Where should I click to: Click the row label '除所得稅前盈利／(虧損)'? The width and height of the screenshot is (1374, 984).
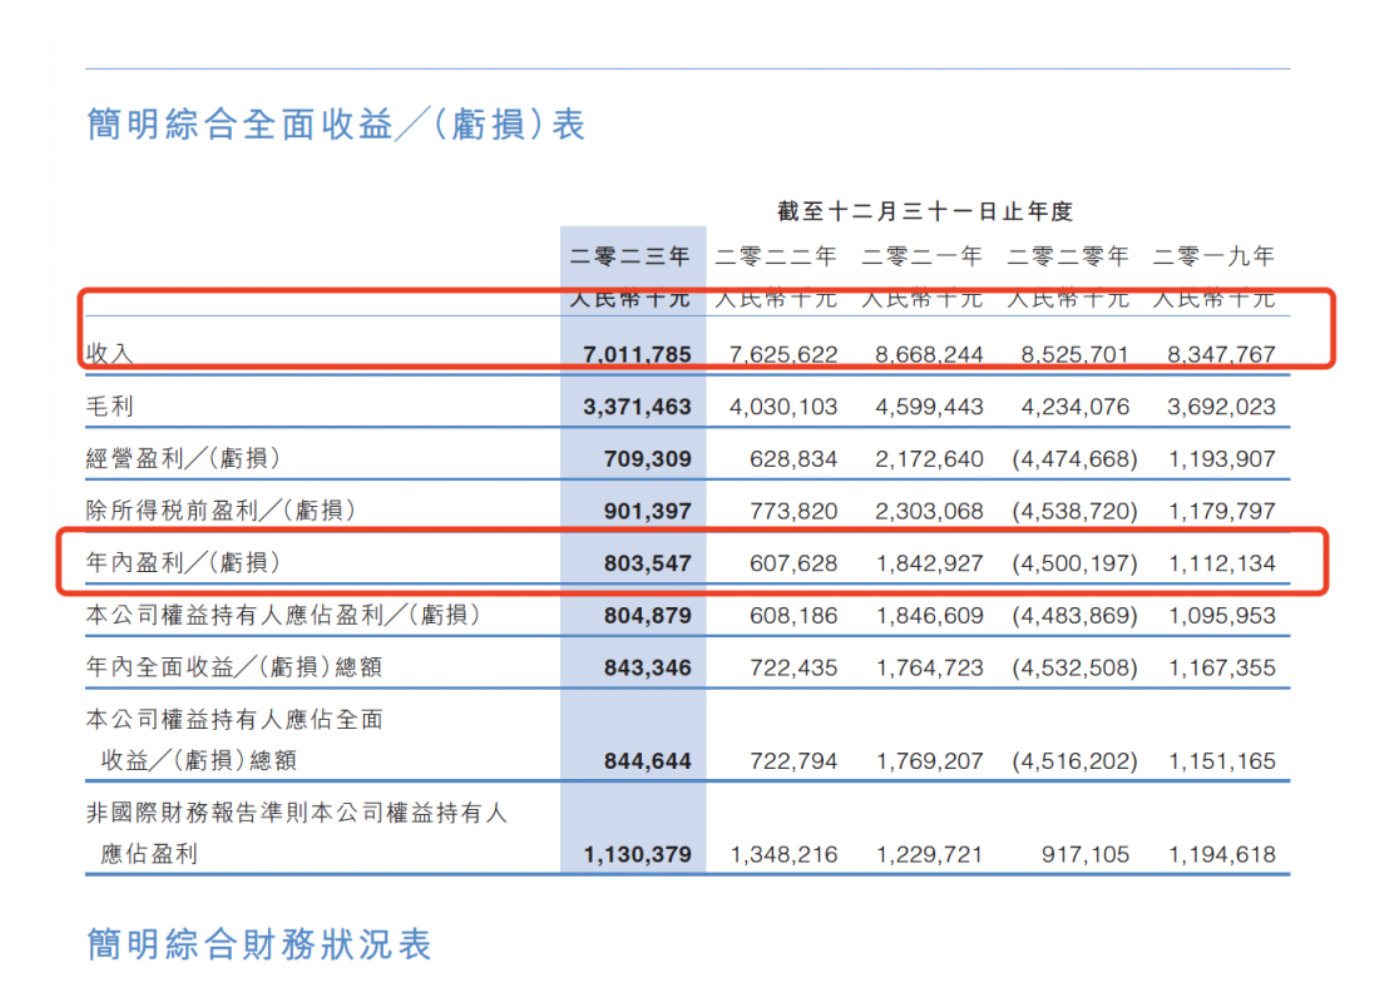[x=221, y=510]
